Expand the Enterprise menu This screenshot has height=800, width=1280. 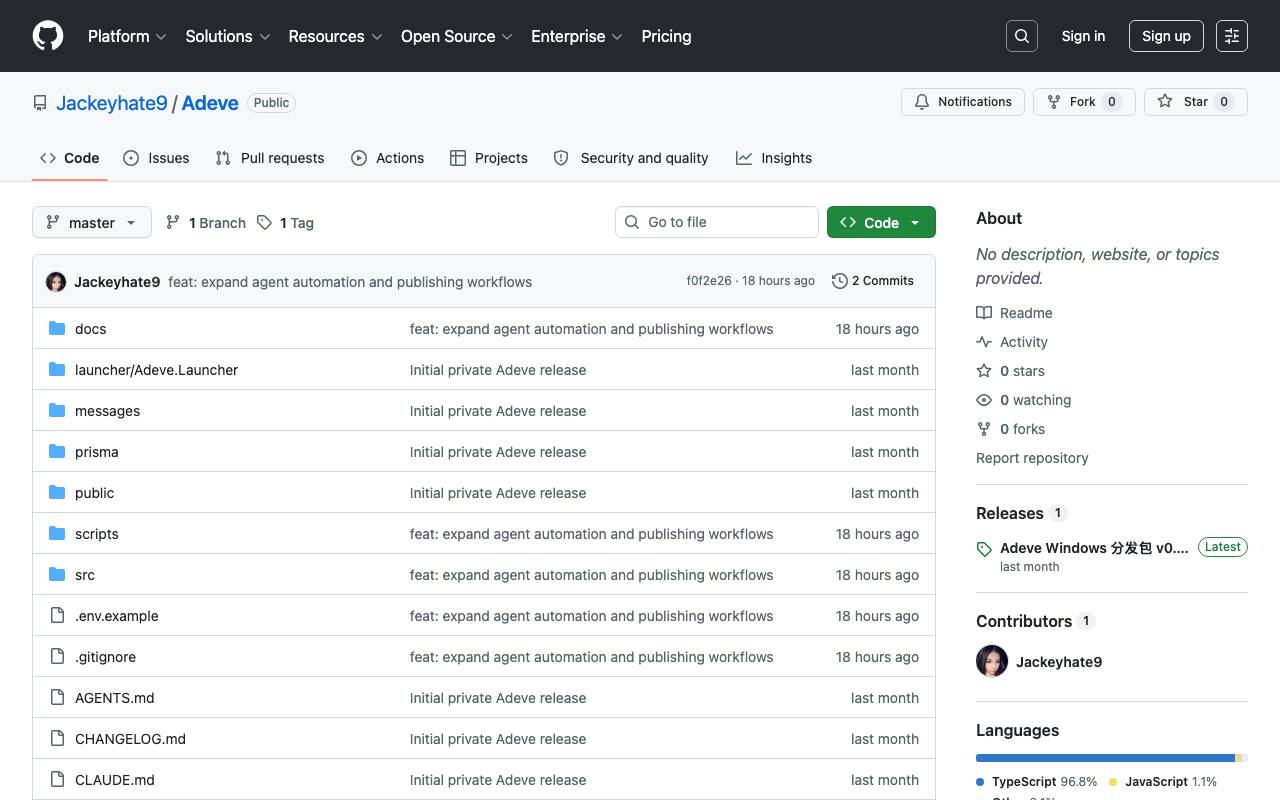pyautogui.click(x=577, y=36)
